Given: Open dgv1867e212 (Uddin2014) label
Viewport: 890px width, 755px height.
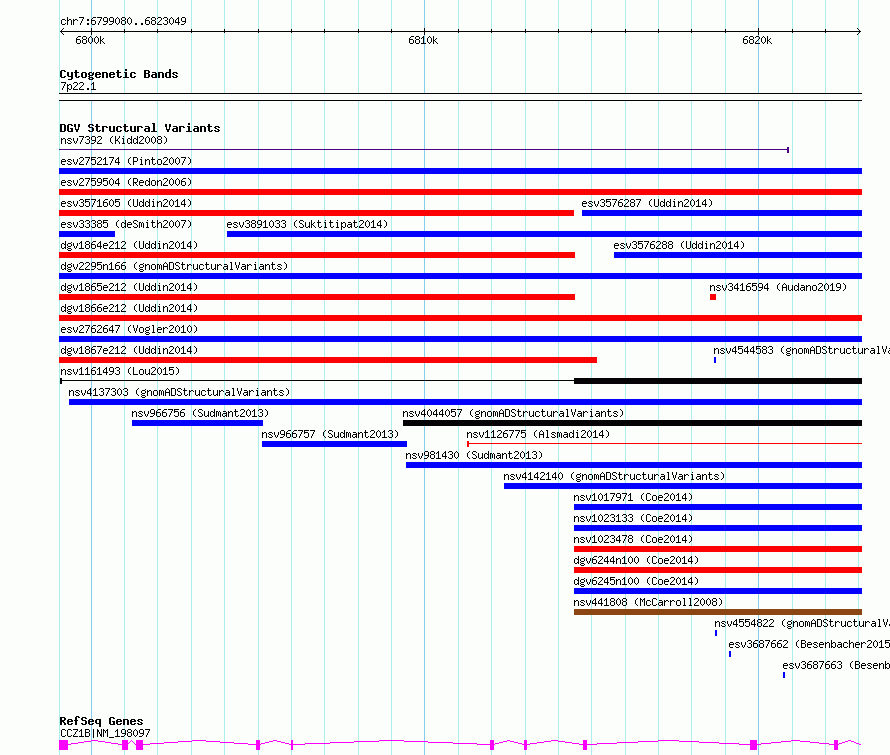Looking at the screenshot, I should pyautogui.click(x=129, y=350).
